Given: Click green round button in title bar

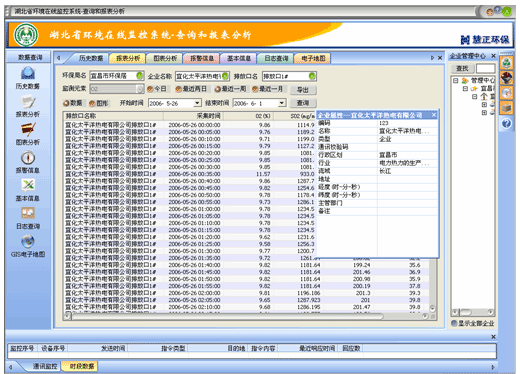Looking at the screenshot, I should point(507,12).
